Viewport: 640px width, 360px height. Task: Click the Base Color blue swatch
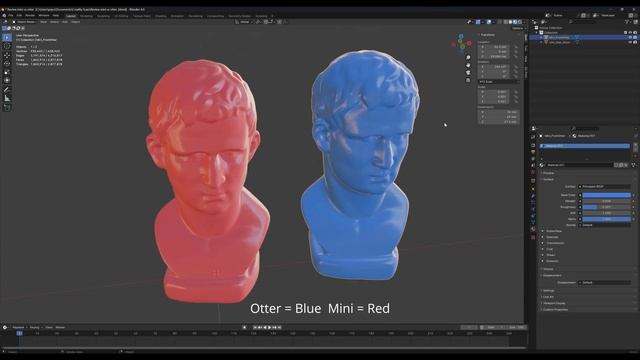607,195
